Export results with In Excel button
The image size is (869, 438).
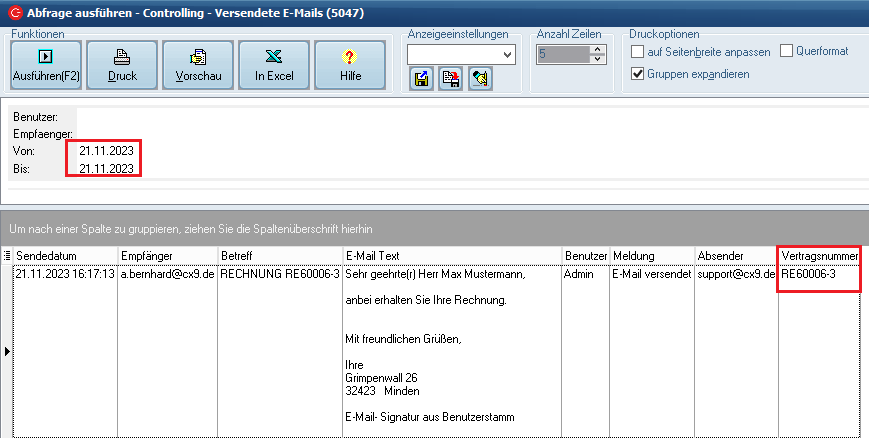274,65
